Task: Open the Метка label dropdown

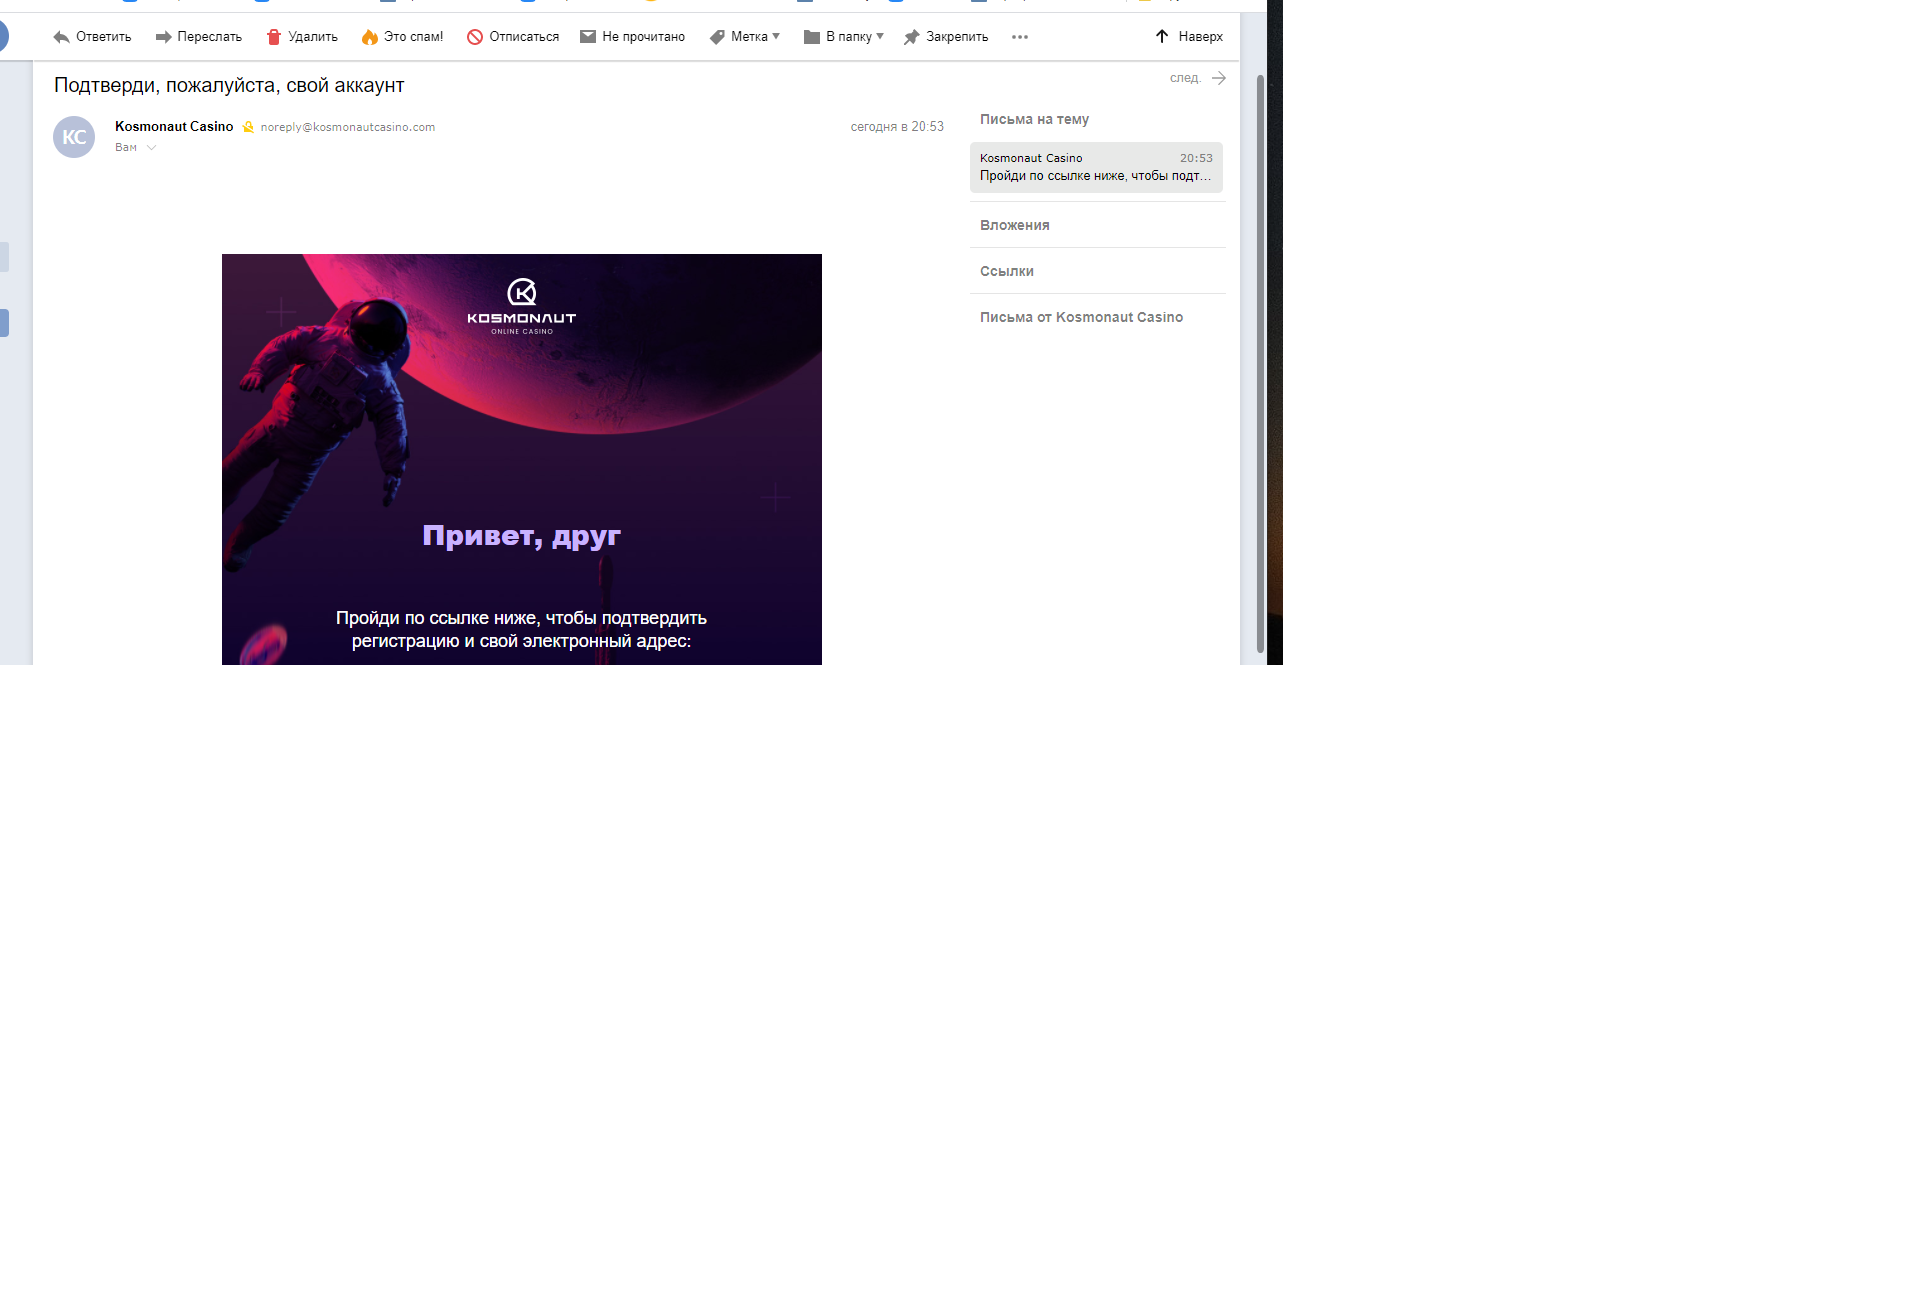Action: click(746, 37)
